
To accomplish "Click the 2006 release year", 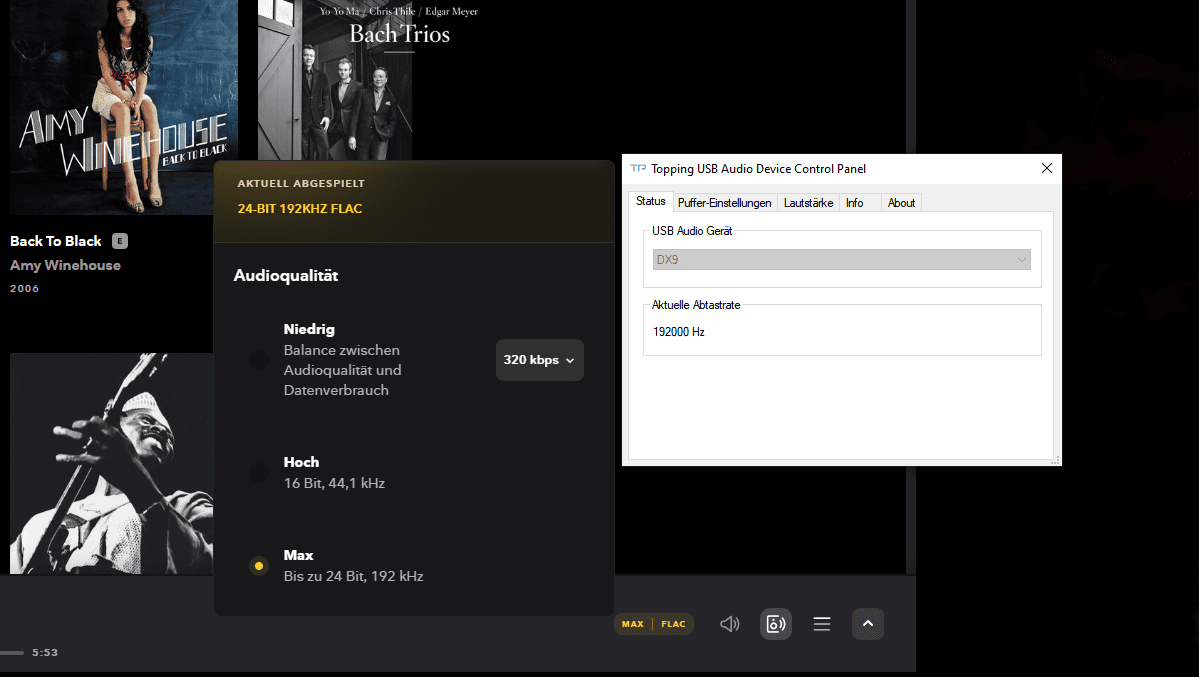I will click(24, 288).
